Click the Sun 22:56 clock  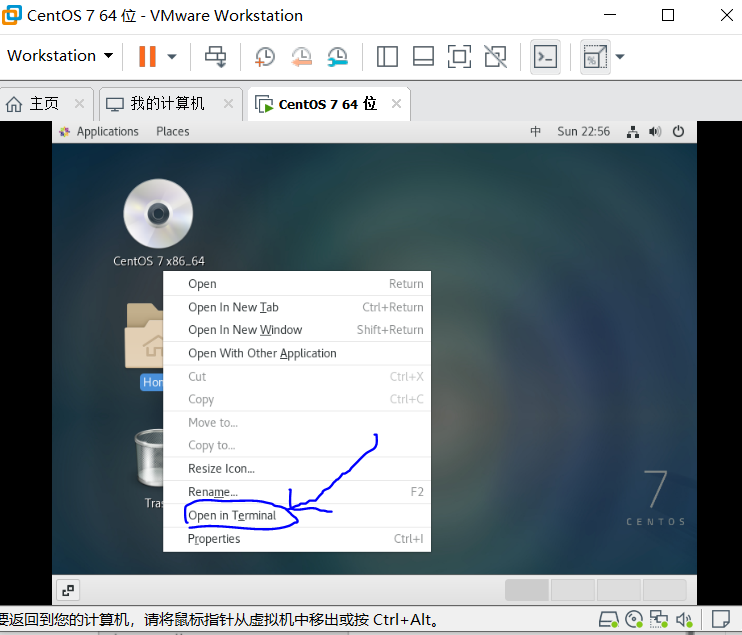583,132
